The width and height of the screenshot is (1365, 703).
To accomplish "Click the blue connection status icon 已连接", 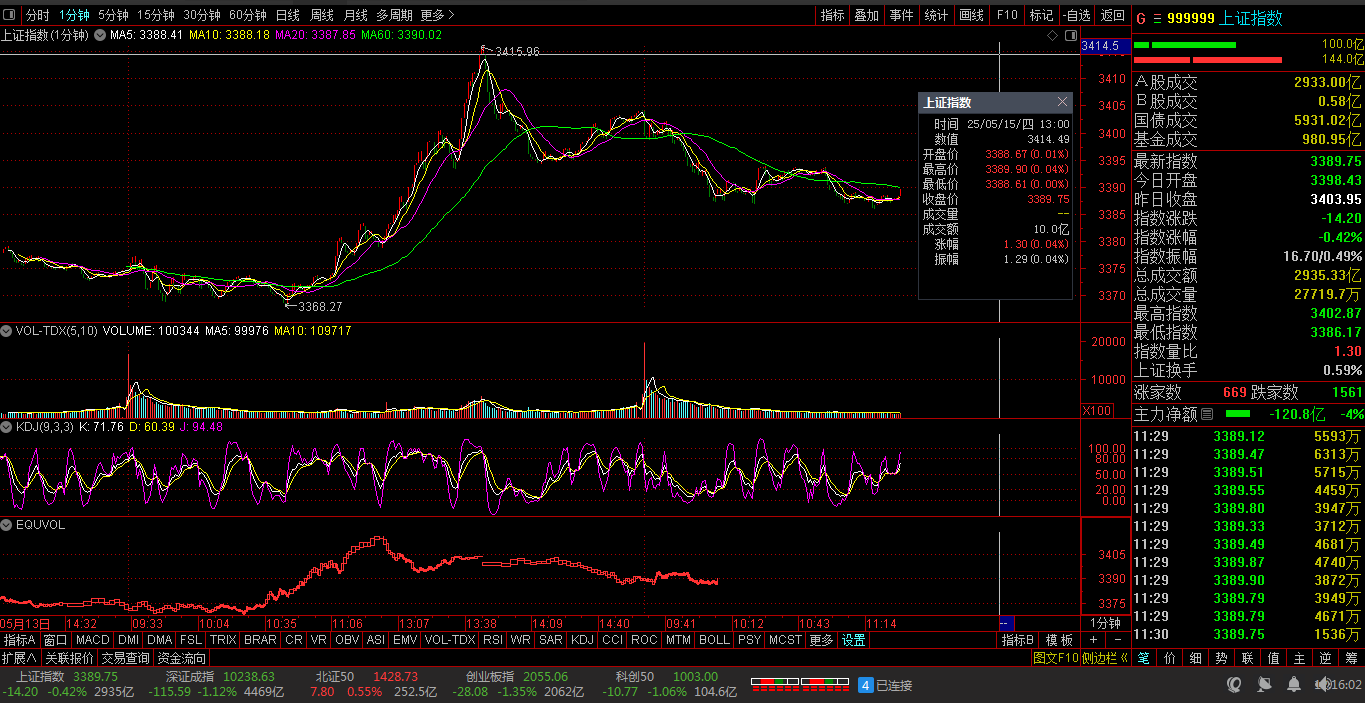I will [x=866, y=685].
